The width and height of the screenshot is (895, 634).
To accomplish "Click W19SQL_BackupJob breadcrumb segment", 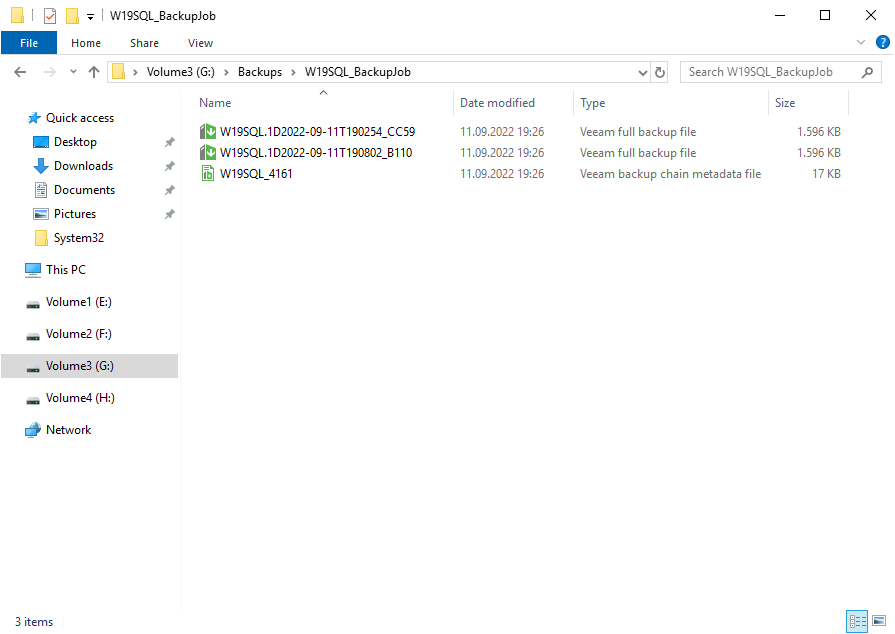I will pos(357,72).
